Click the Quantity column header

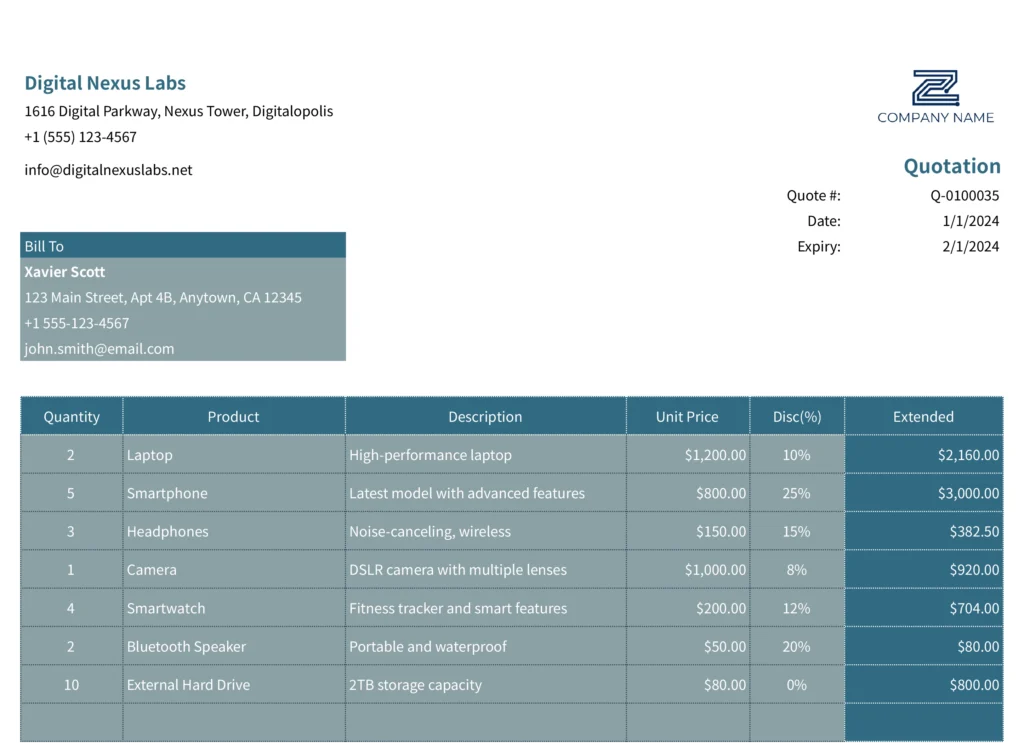[x=71, y=416]
